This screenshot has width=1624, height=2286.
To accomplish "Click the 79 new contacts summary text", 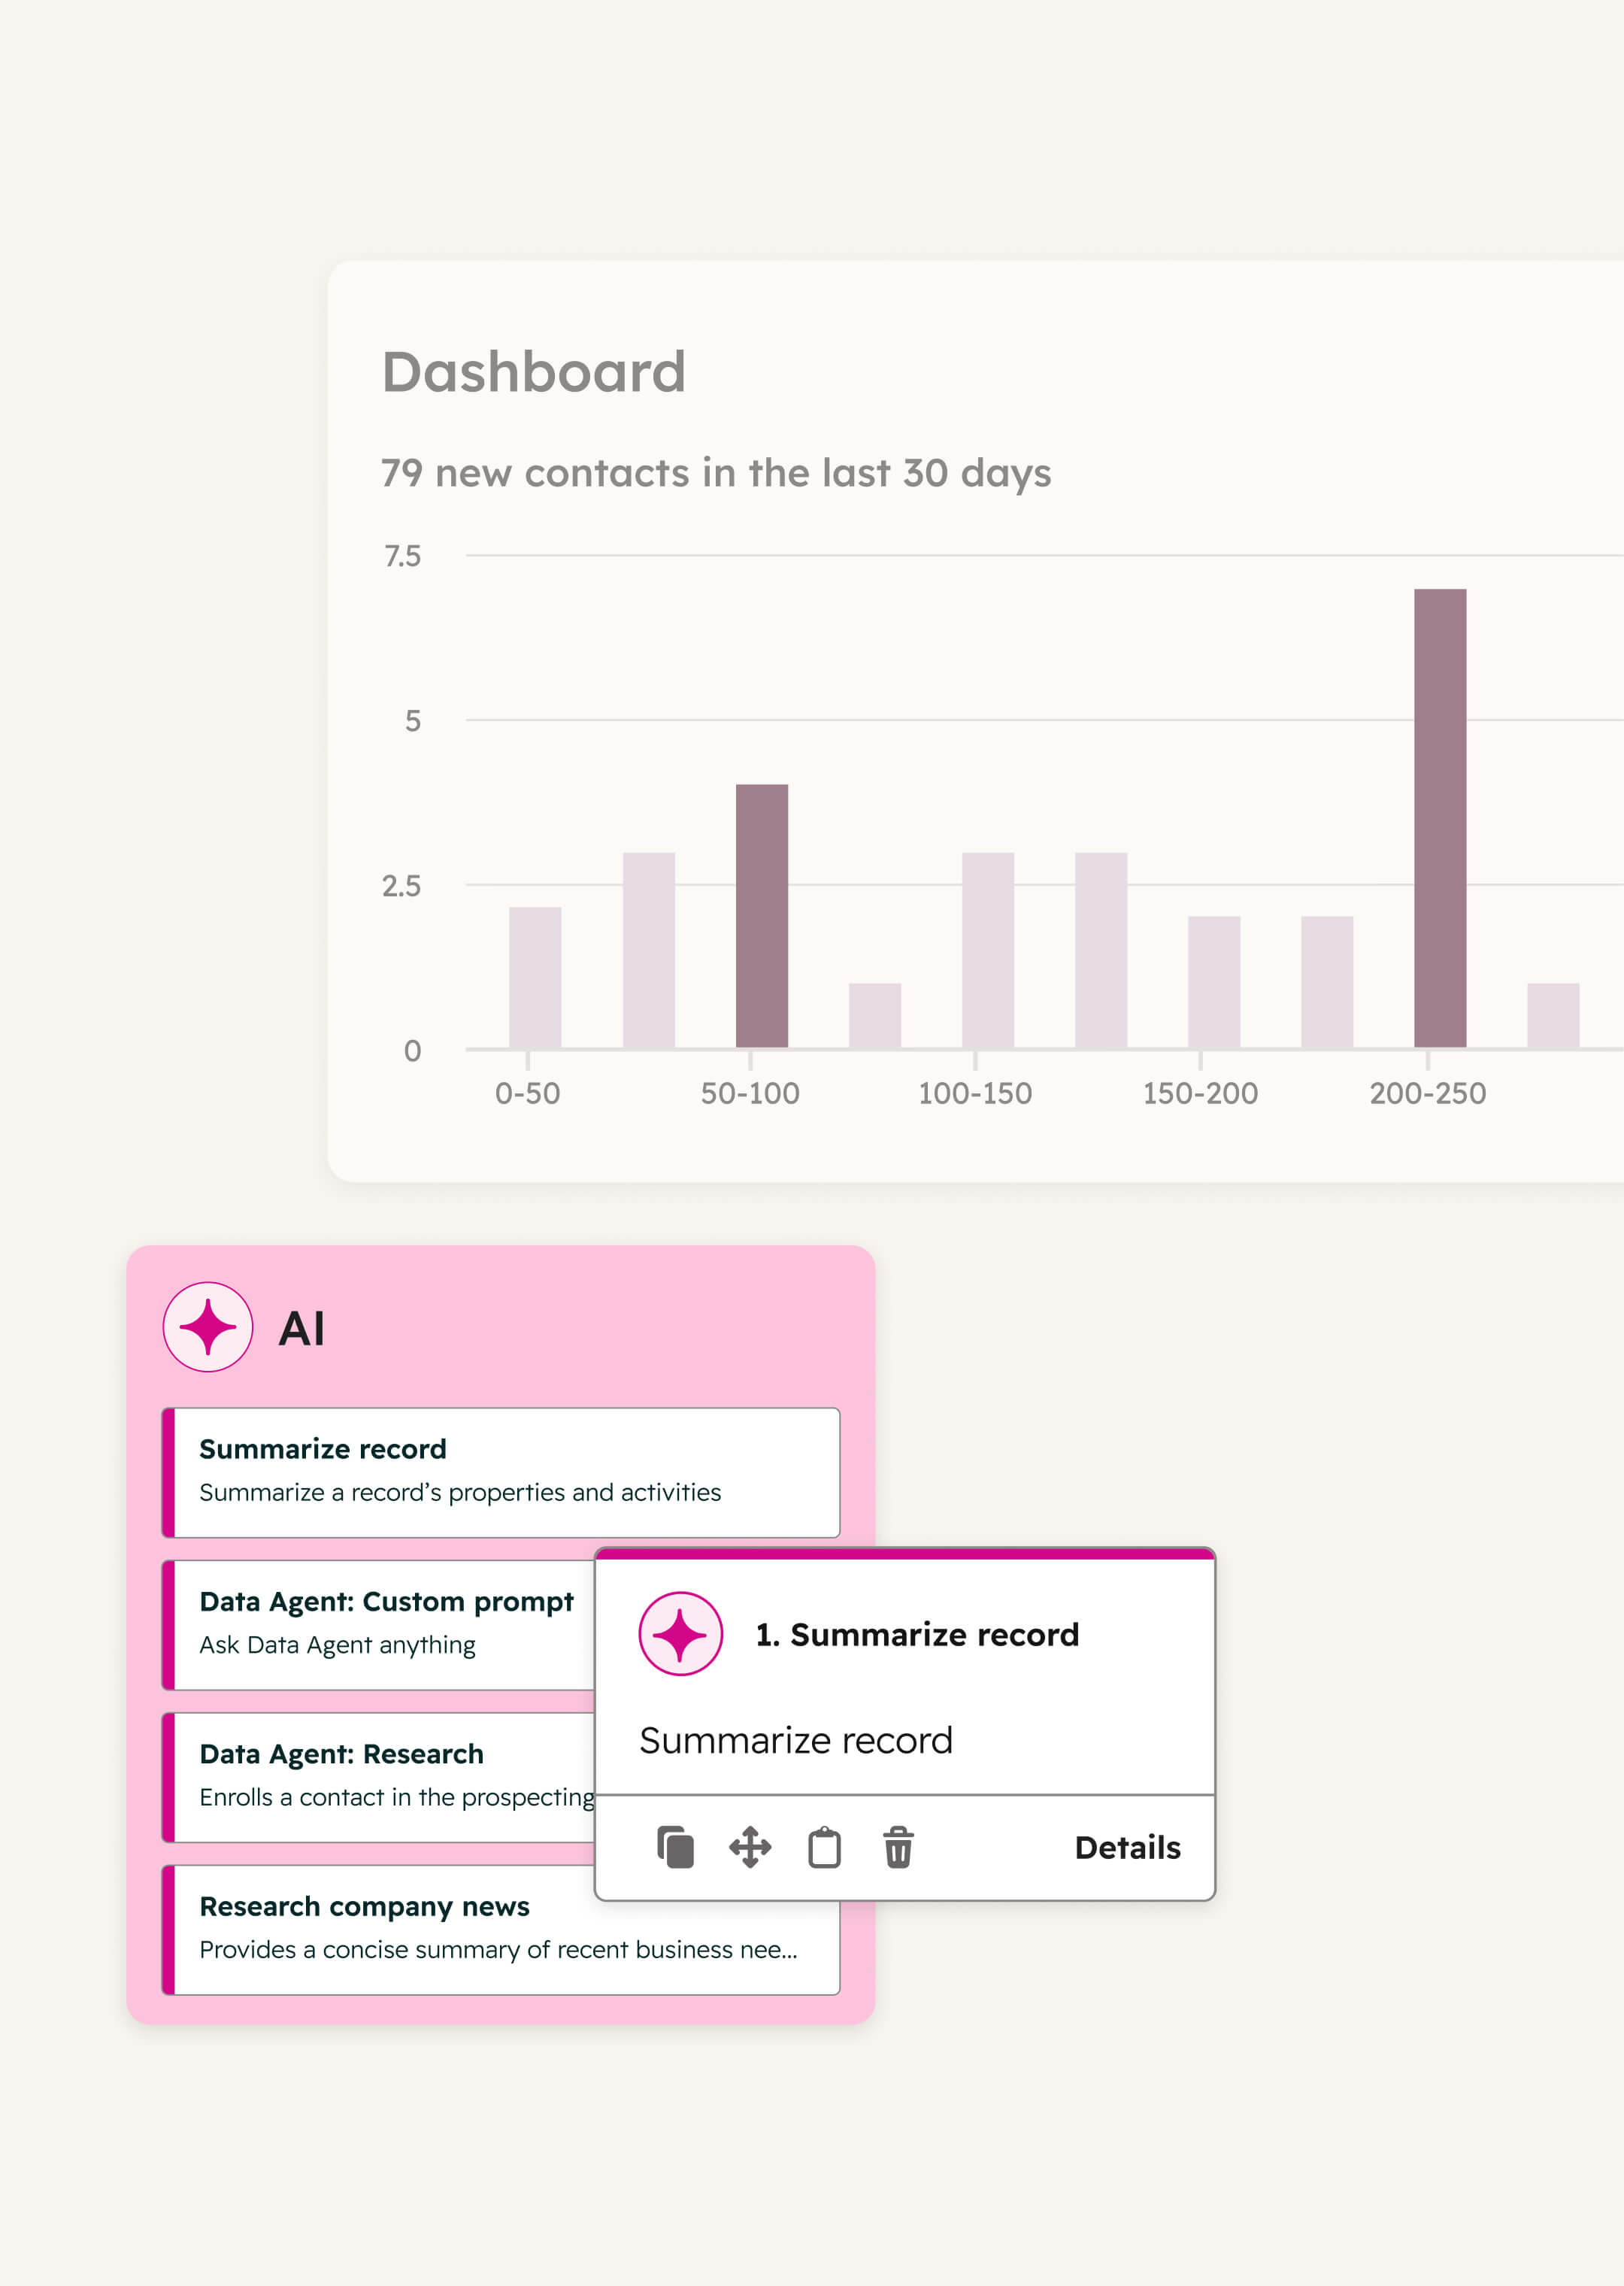I will point(716,473).
